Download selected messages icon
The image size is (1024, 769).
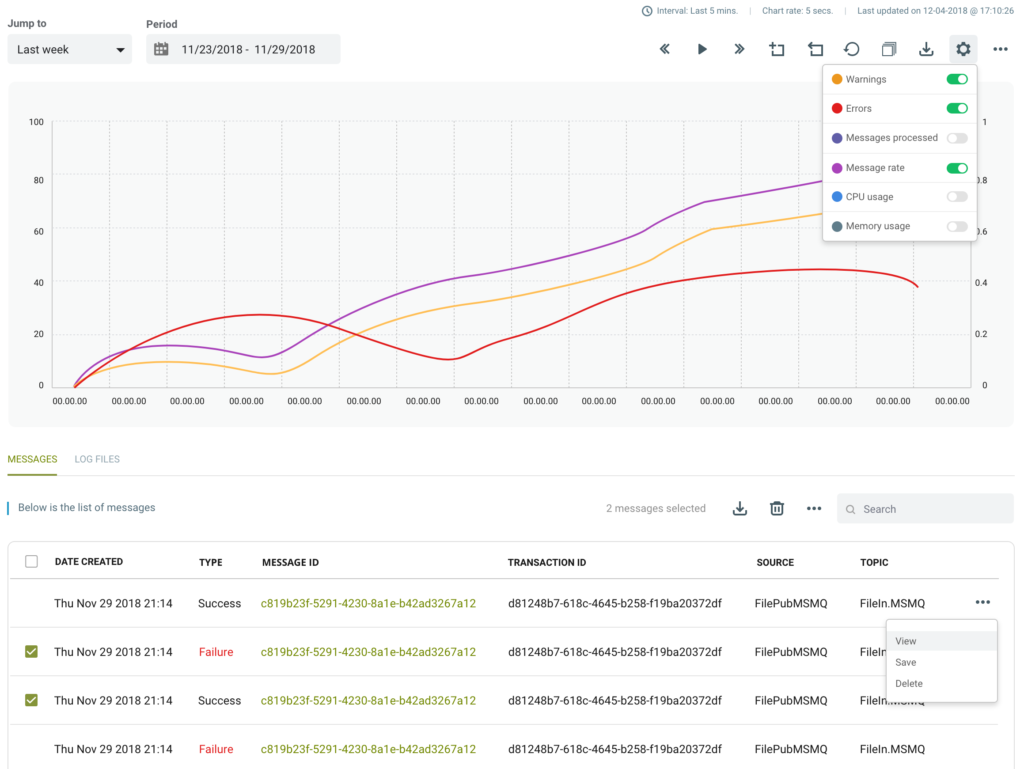[x=739, y=509]
